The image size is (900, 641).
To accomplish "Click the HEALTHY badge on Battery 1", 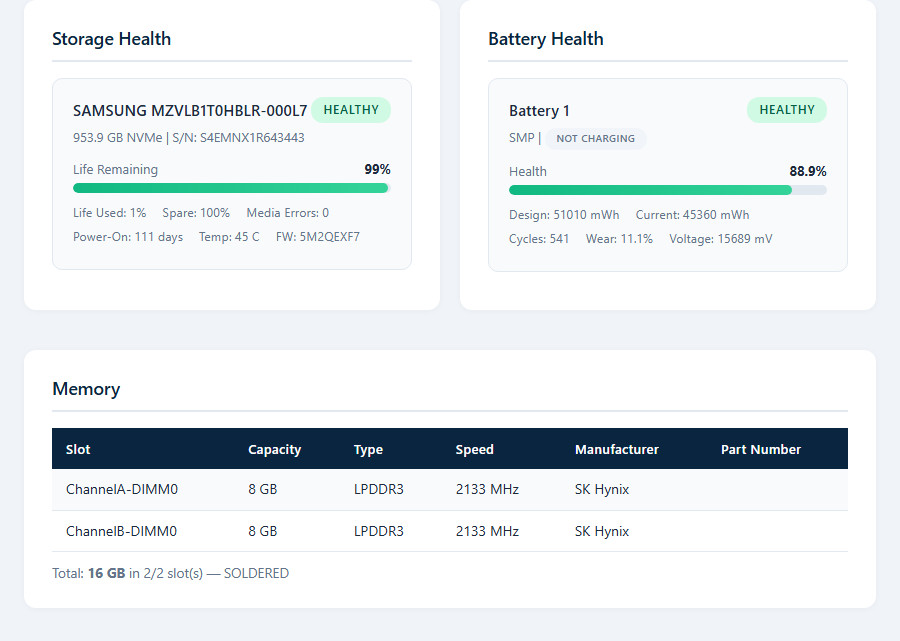I will click(x=787, y=110).
